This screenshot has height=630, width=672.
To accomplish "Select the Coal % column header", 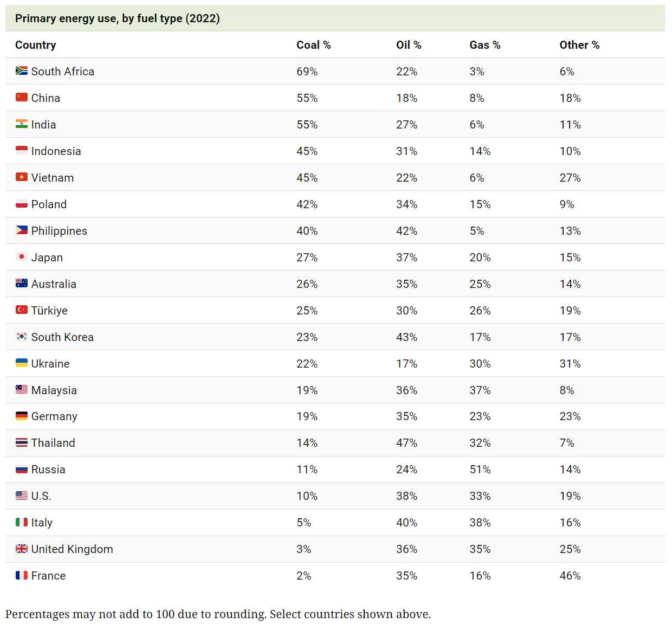I will pyautogui.click(x=313, y=45).
